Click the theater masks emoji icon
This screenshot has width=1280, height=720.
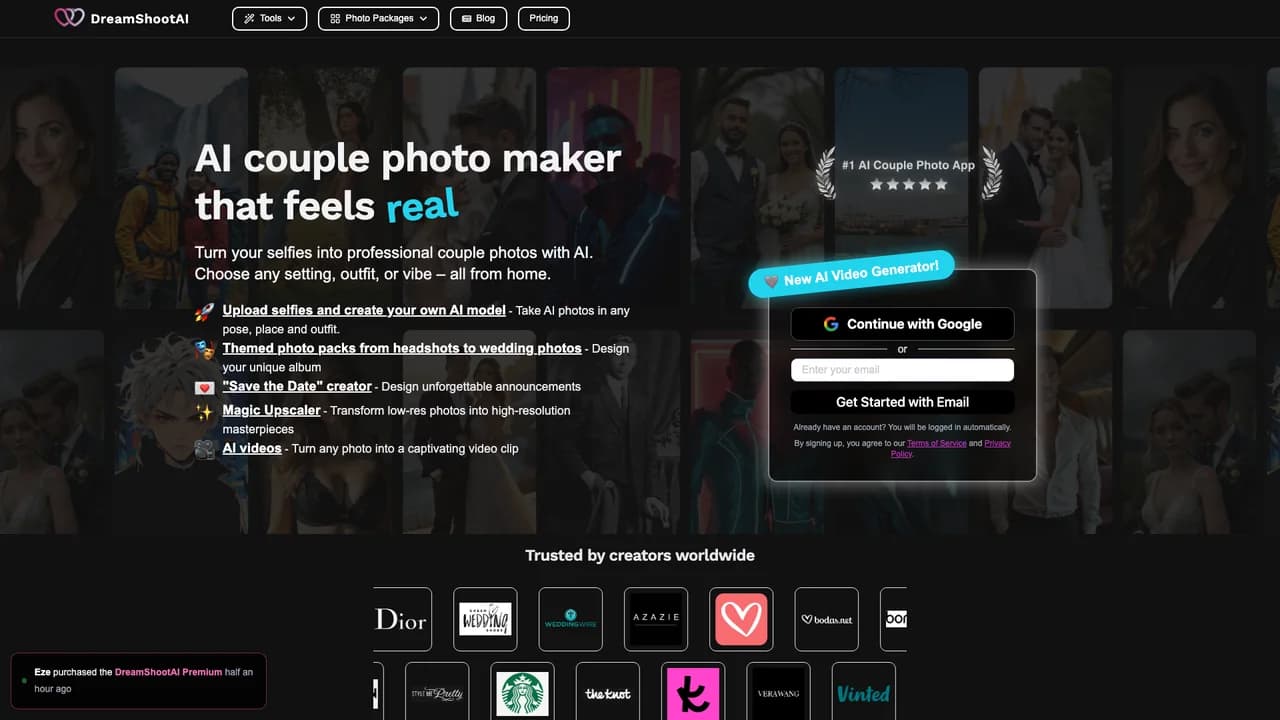coord(204,349)
